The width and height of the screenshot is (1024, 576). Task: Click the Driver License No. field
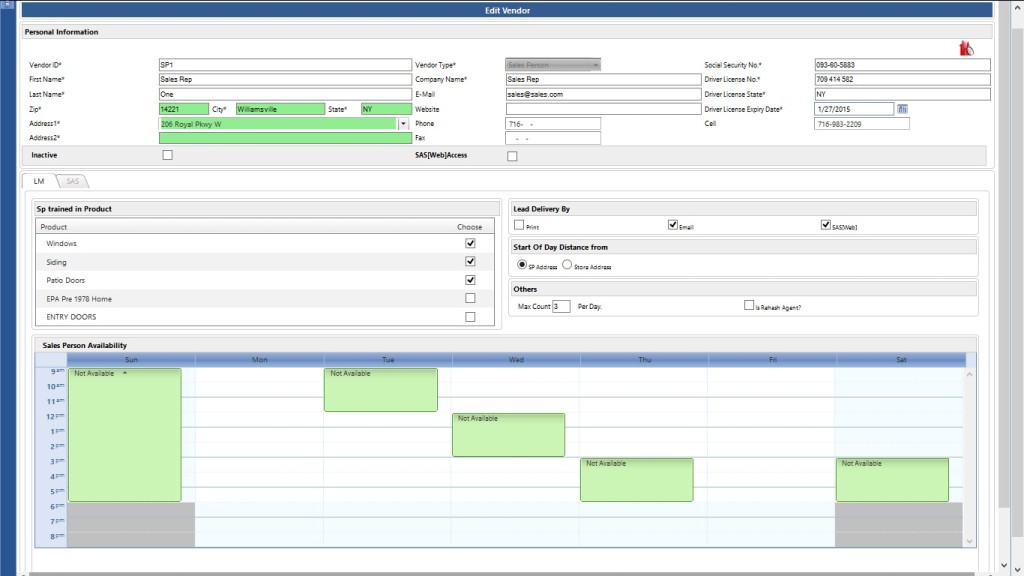[x=902, y=79]
